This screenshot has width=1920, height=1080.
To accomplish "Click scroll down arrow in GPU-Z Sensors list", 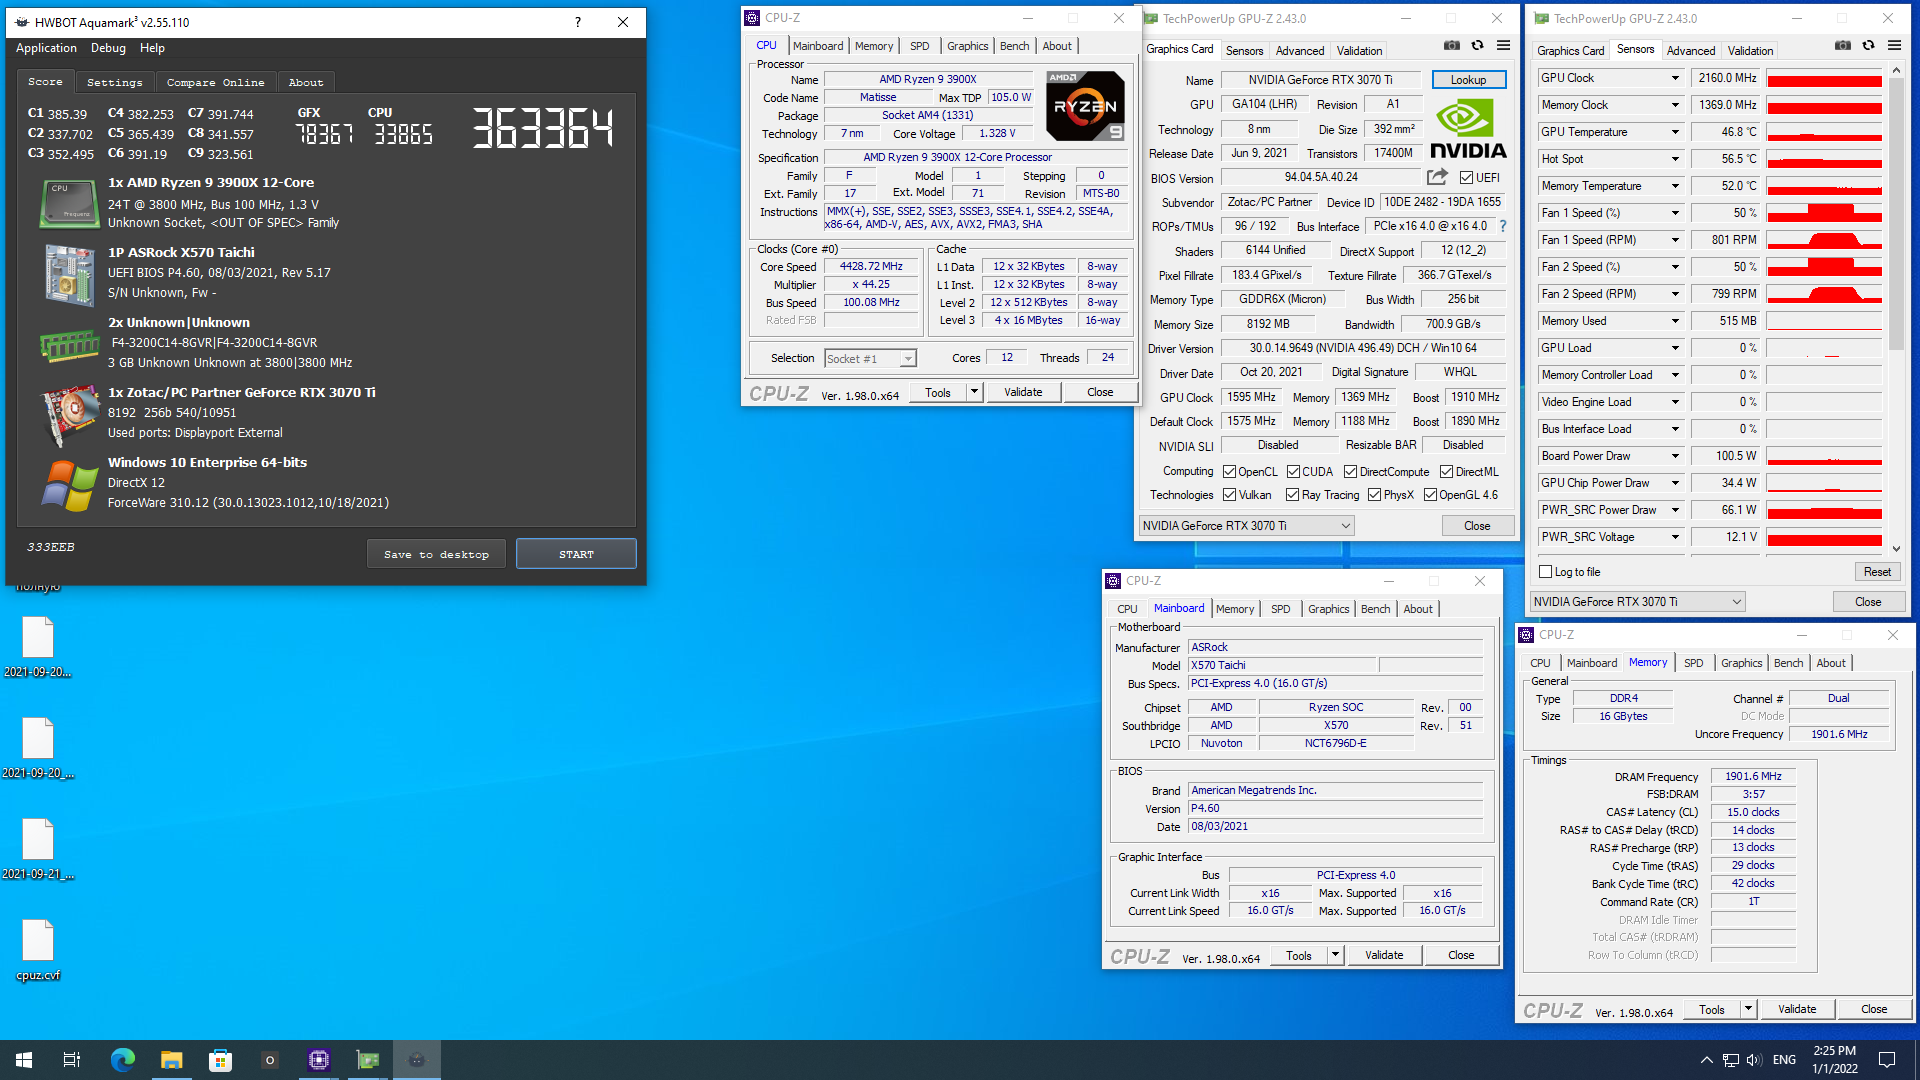I will click(1896, 549).
